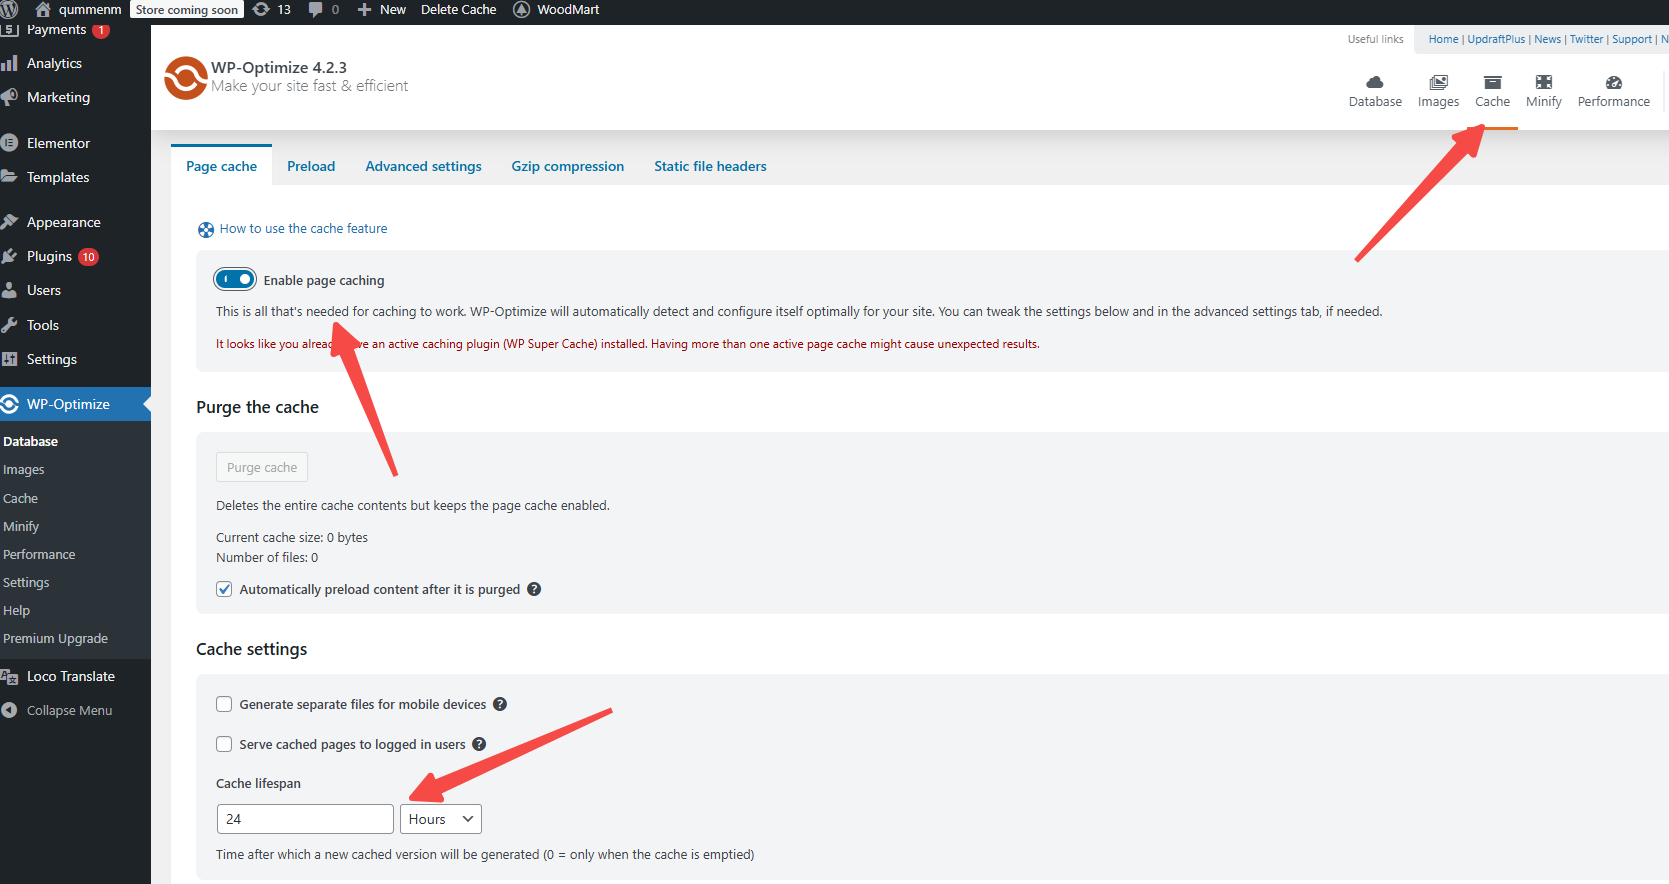Switch to the Preload tab
The image size is (1669, 884).
click(311, 166)
